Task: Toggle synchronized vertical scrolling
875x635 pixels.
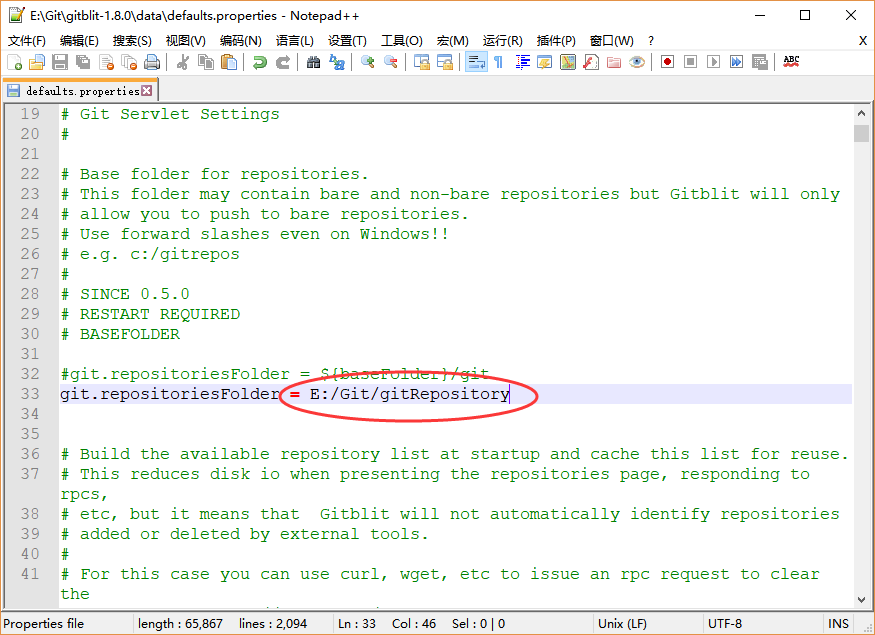Action: [x=422, y=62]
